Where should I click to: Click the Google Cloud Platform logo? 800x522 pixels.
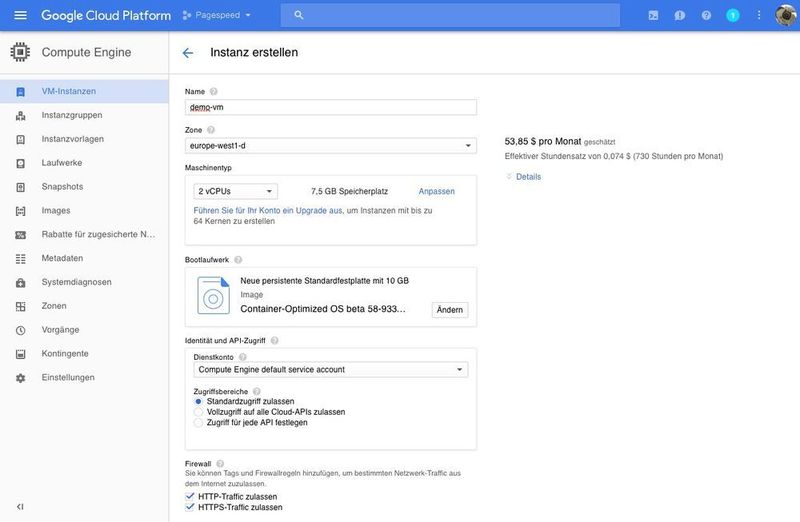[106, 15]
